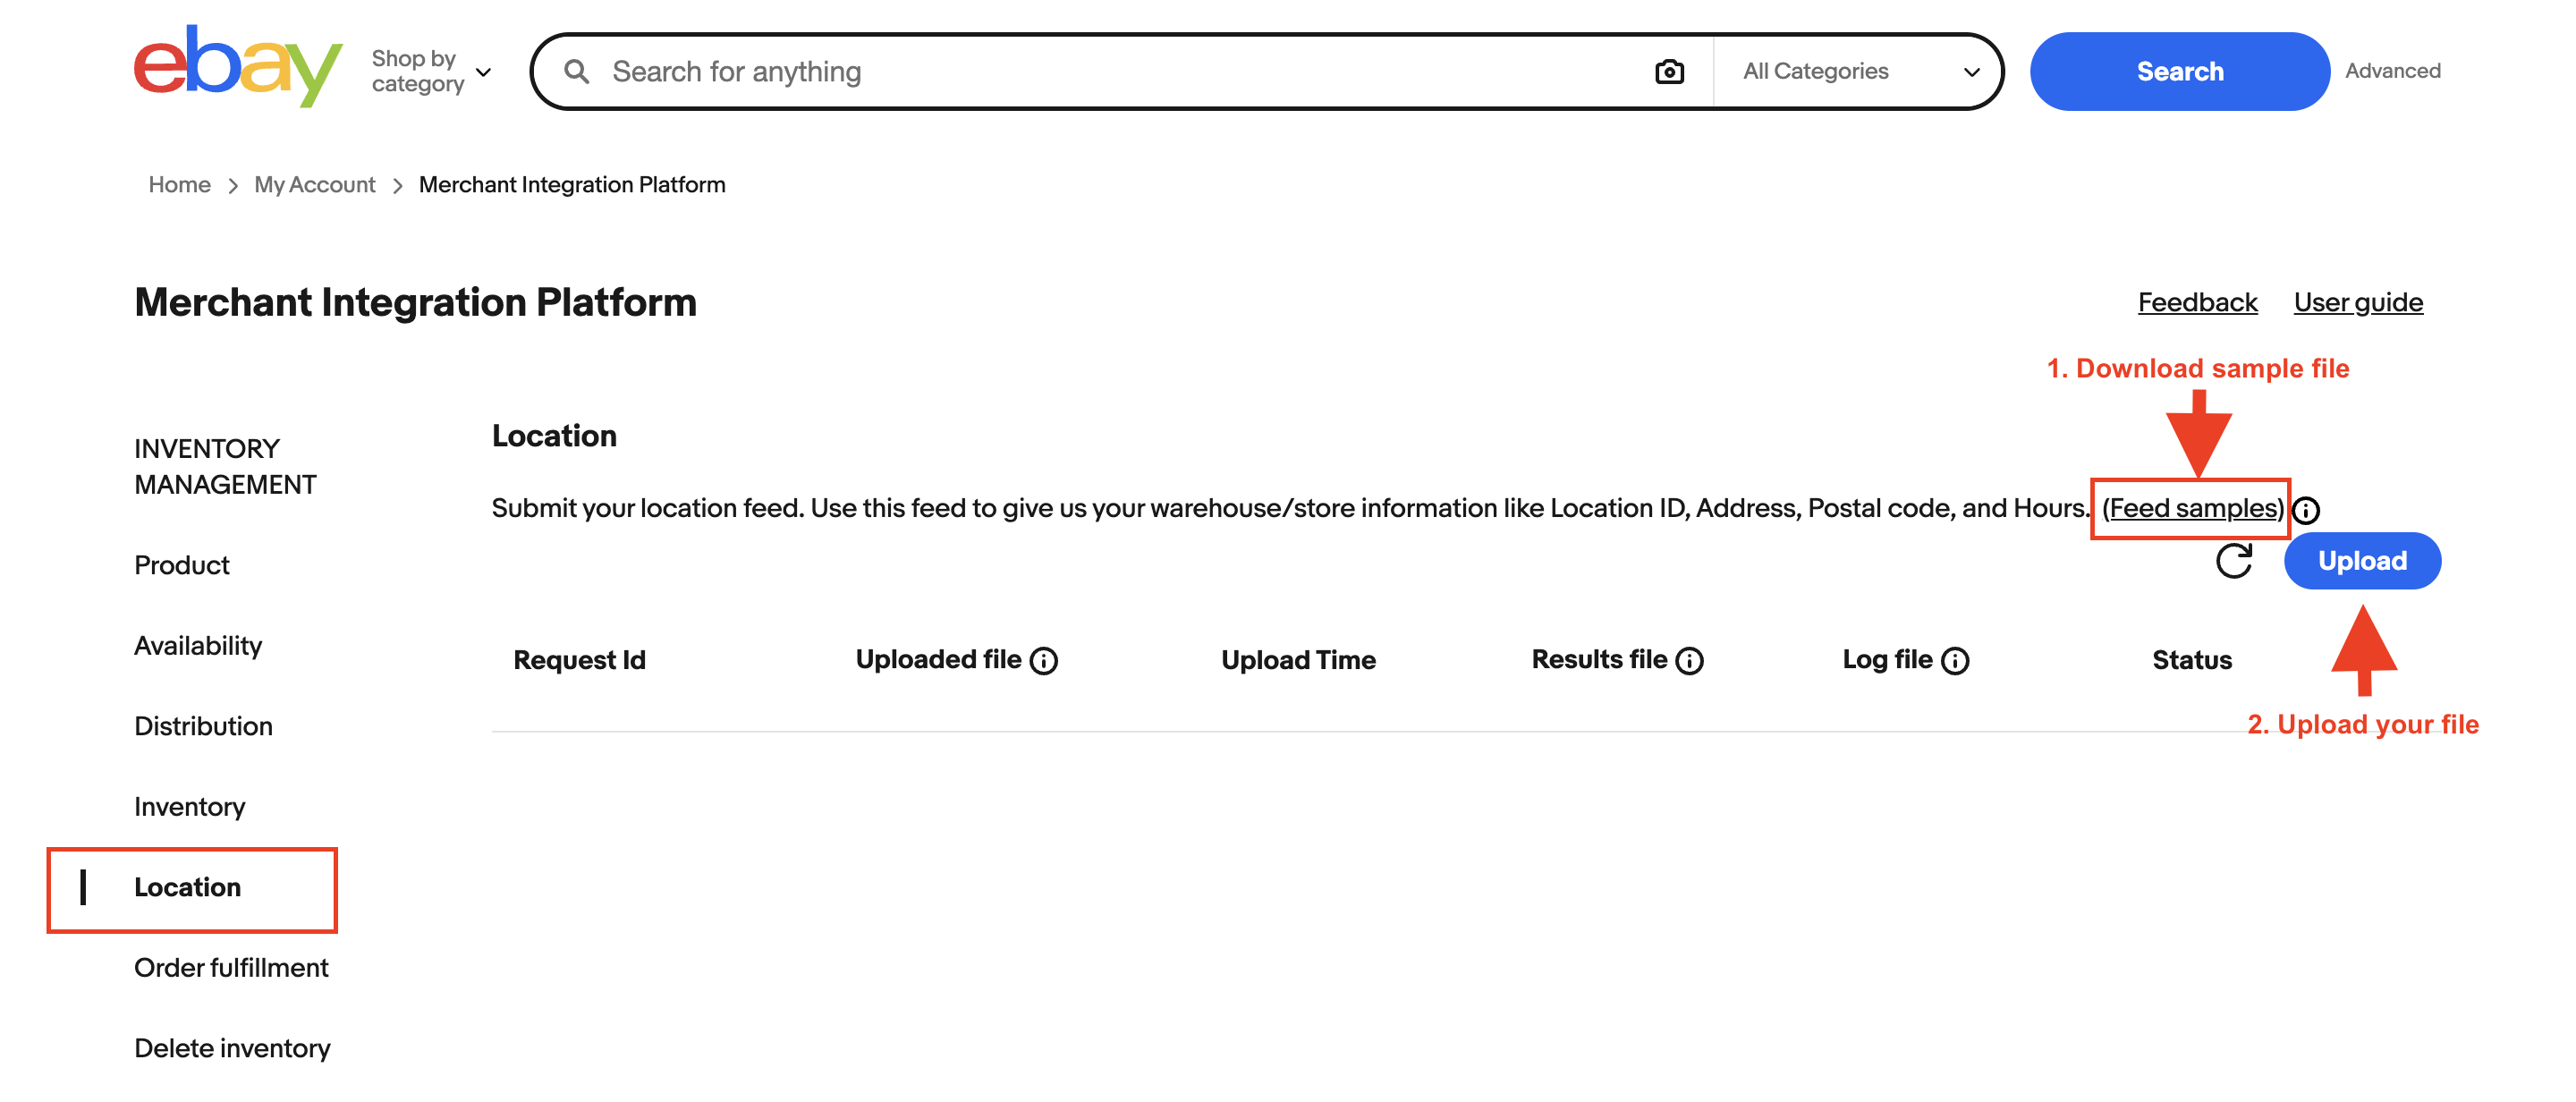
Task: Select Location in sidebar menu
Action: coord(187,887)
